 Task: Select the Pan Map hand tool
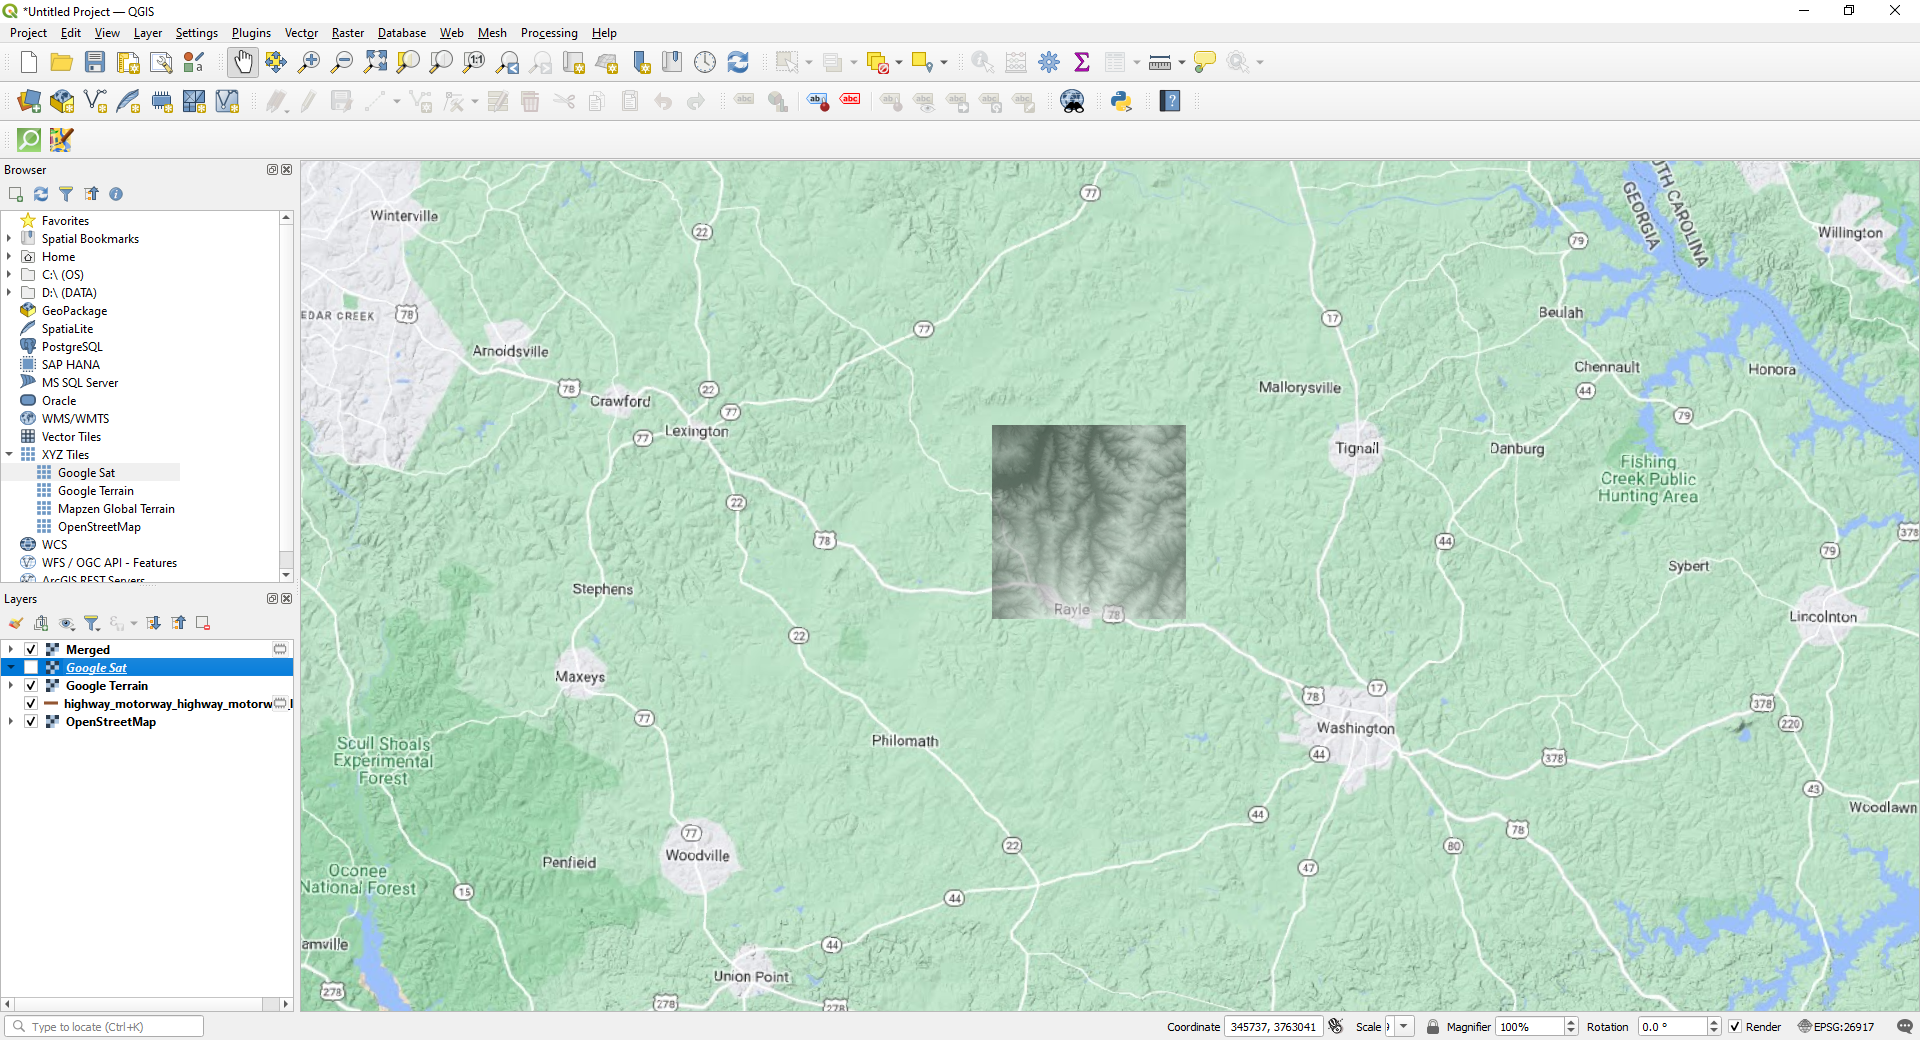243,62
